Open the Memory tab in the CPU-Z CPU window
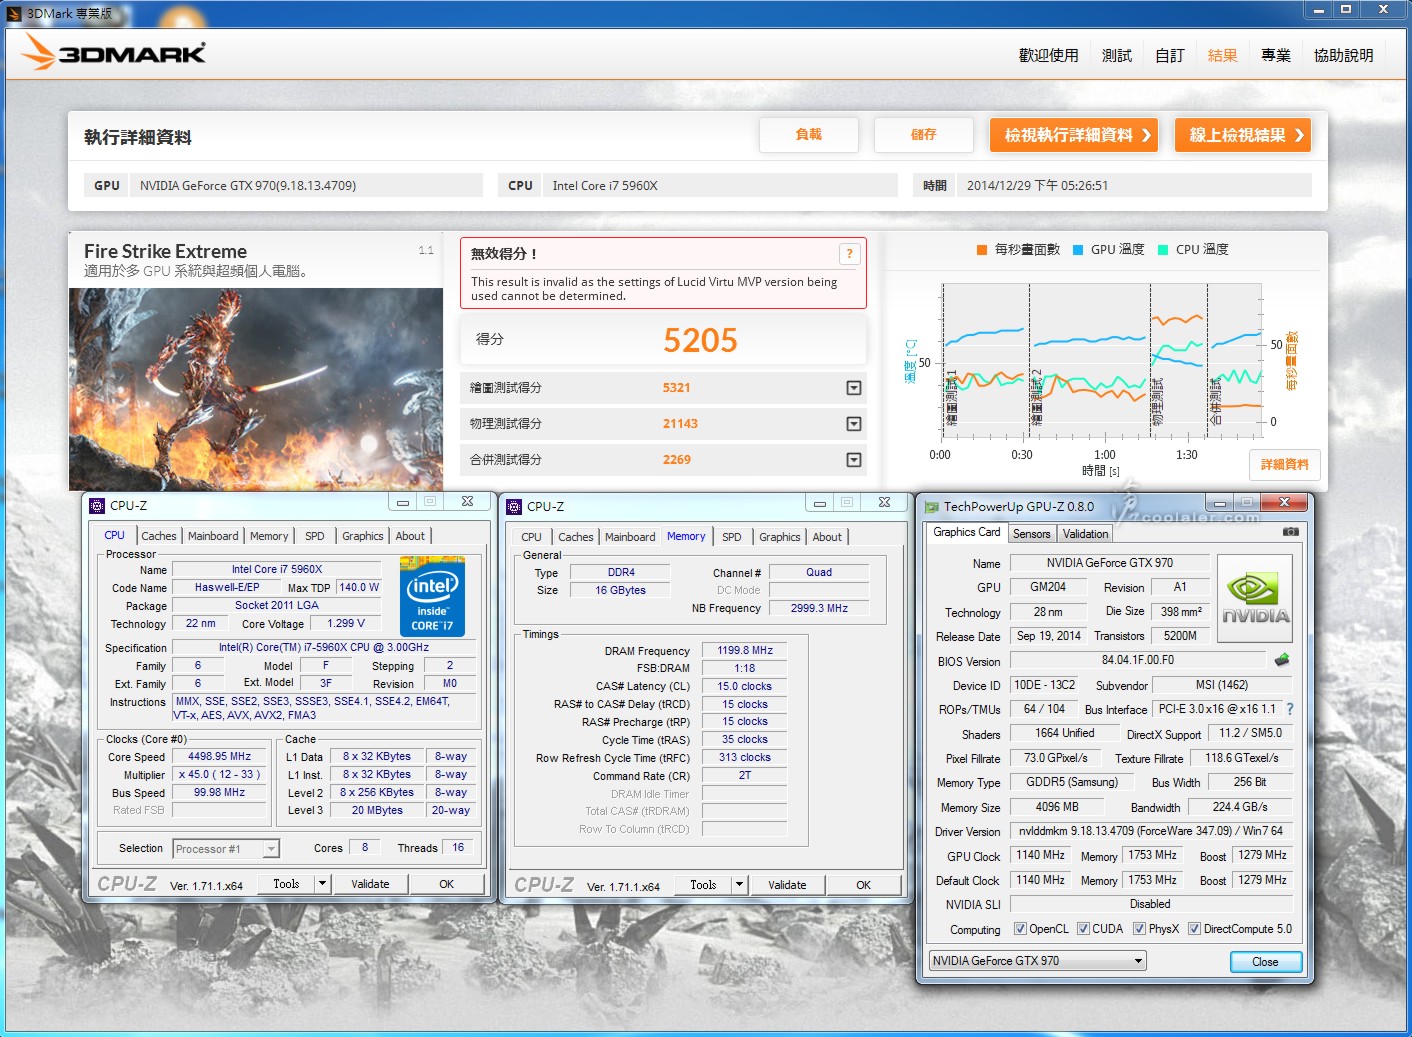 pos(269,536)
